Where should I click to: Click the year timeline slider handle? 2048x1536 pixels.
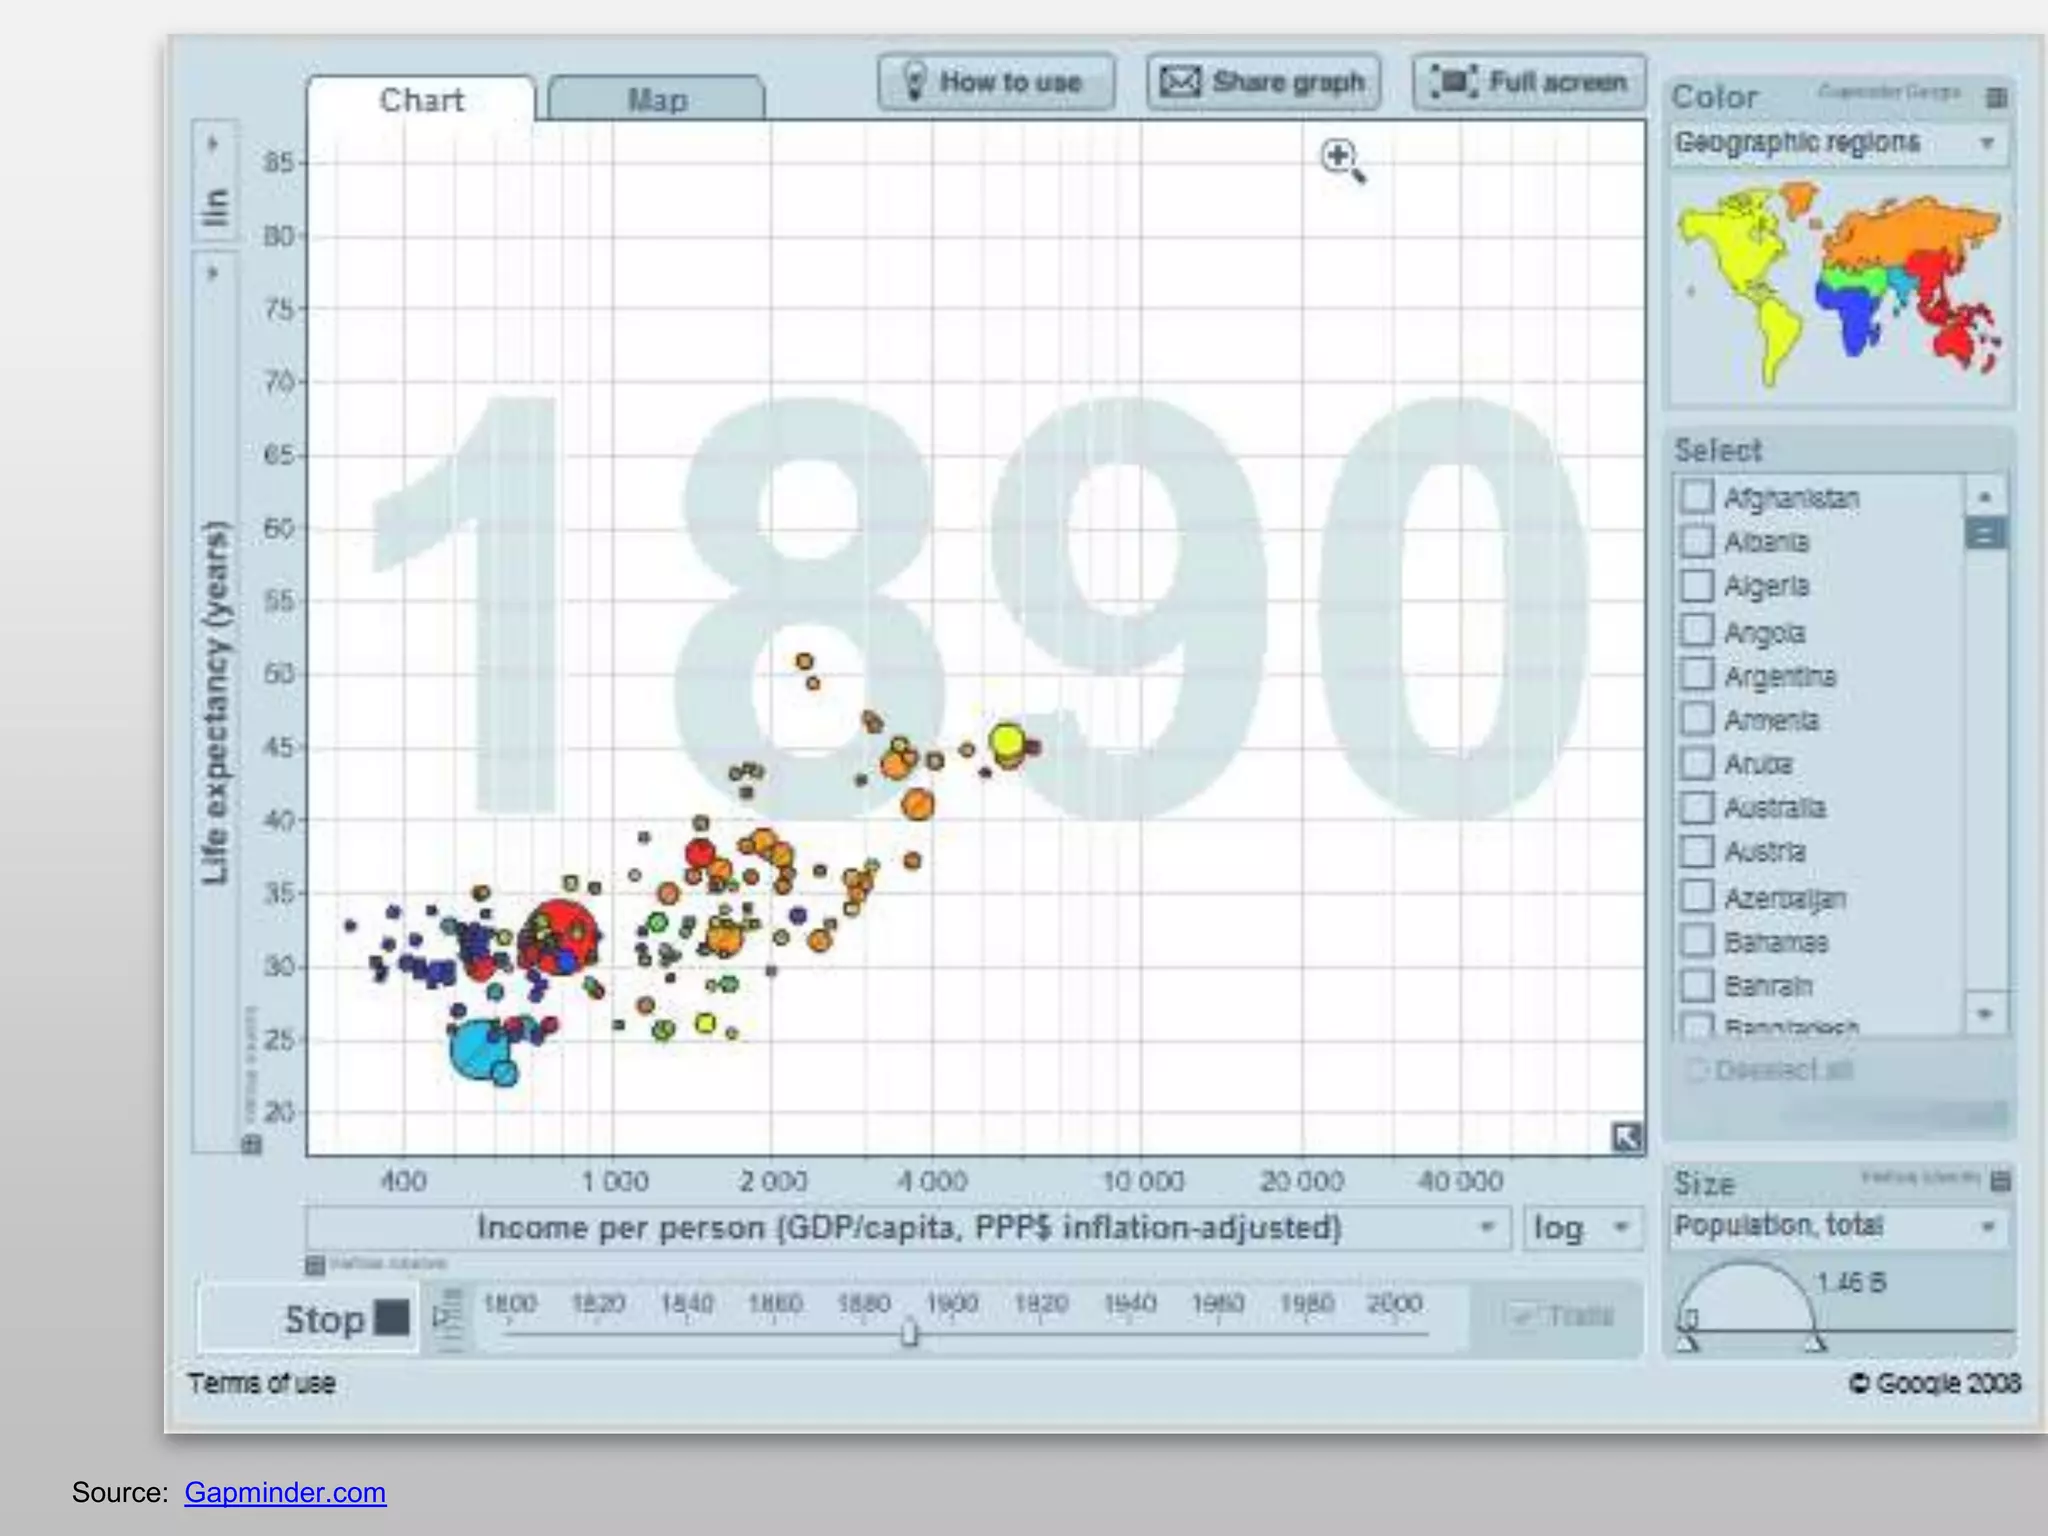(909, 1332)
